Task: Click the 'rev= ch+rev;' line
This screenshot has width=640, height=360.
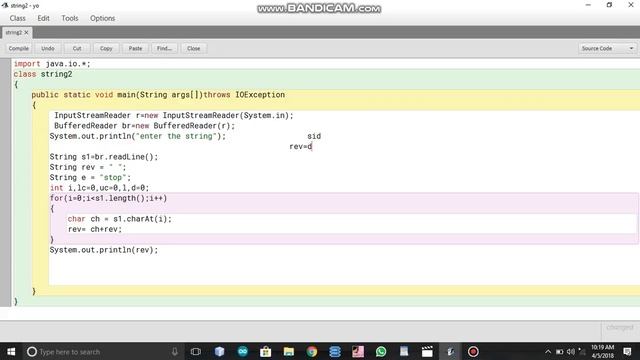Action: click(95, 229)
